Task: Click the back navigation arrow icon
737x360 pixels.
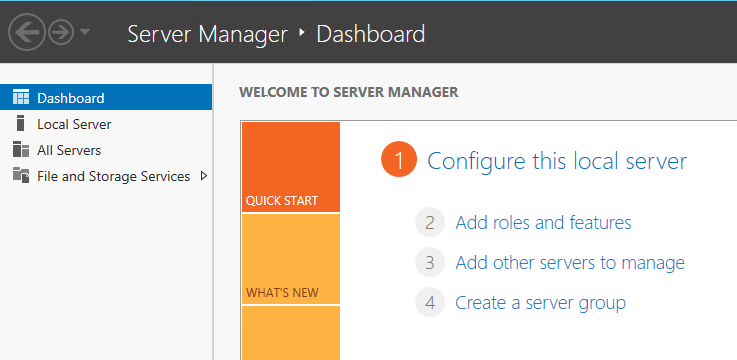Action: 26,32
